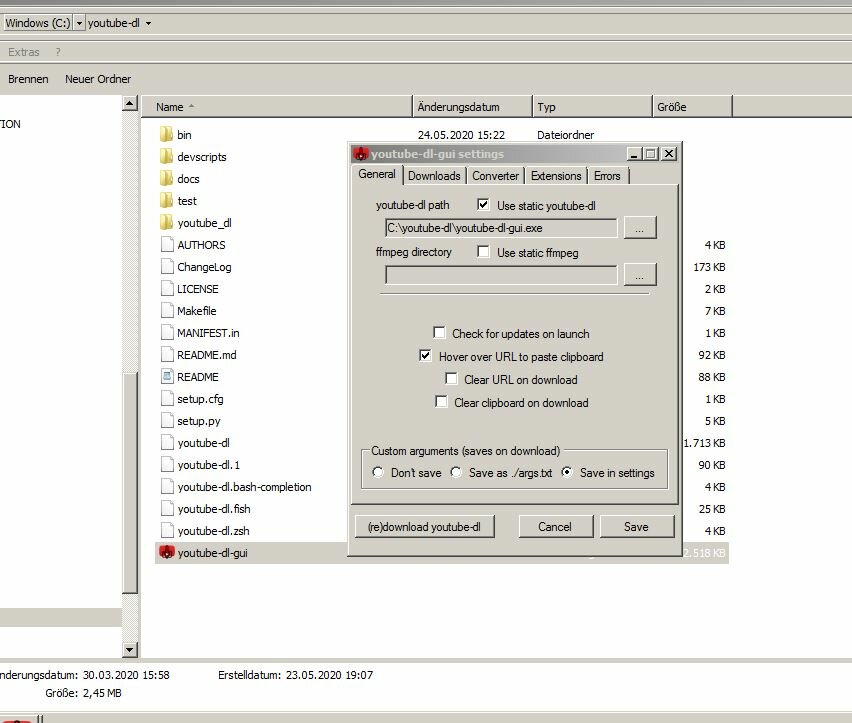Viewport: 852px width, 723px height.
Task: Click the Makefile file icon
Action: coord(167,310)
